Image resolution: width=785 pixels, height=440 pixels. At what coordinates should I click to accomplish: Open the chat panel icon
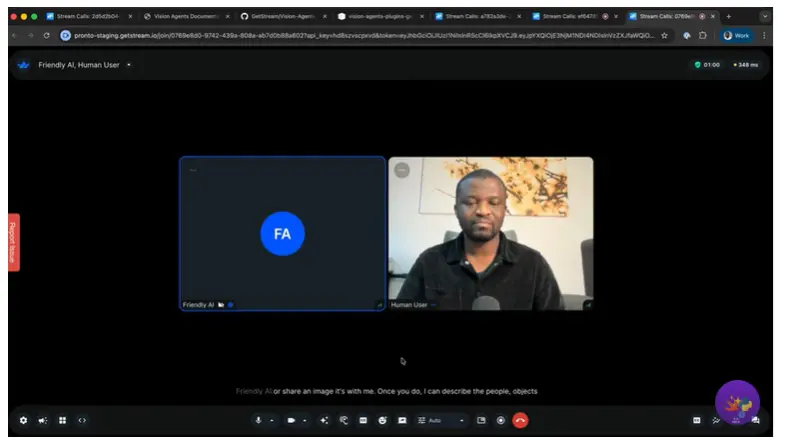[x=756, y=420]
